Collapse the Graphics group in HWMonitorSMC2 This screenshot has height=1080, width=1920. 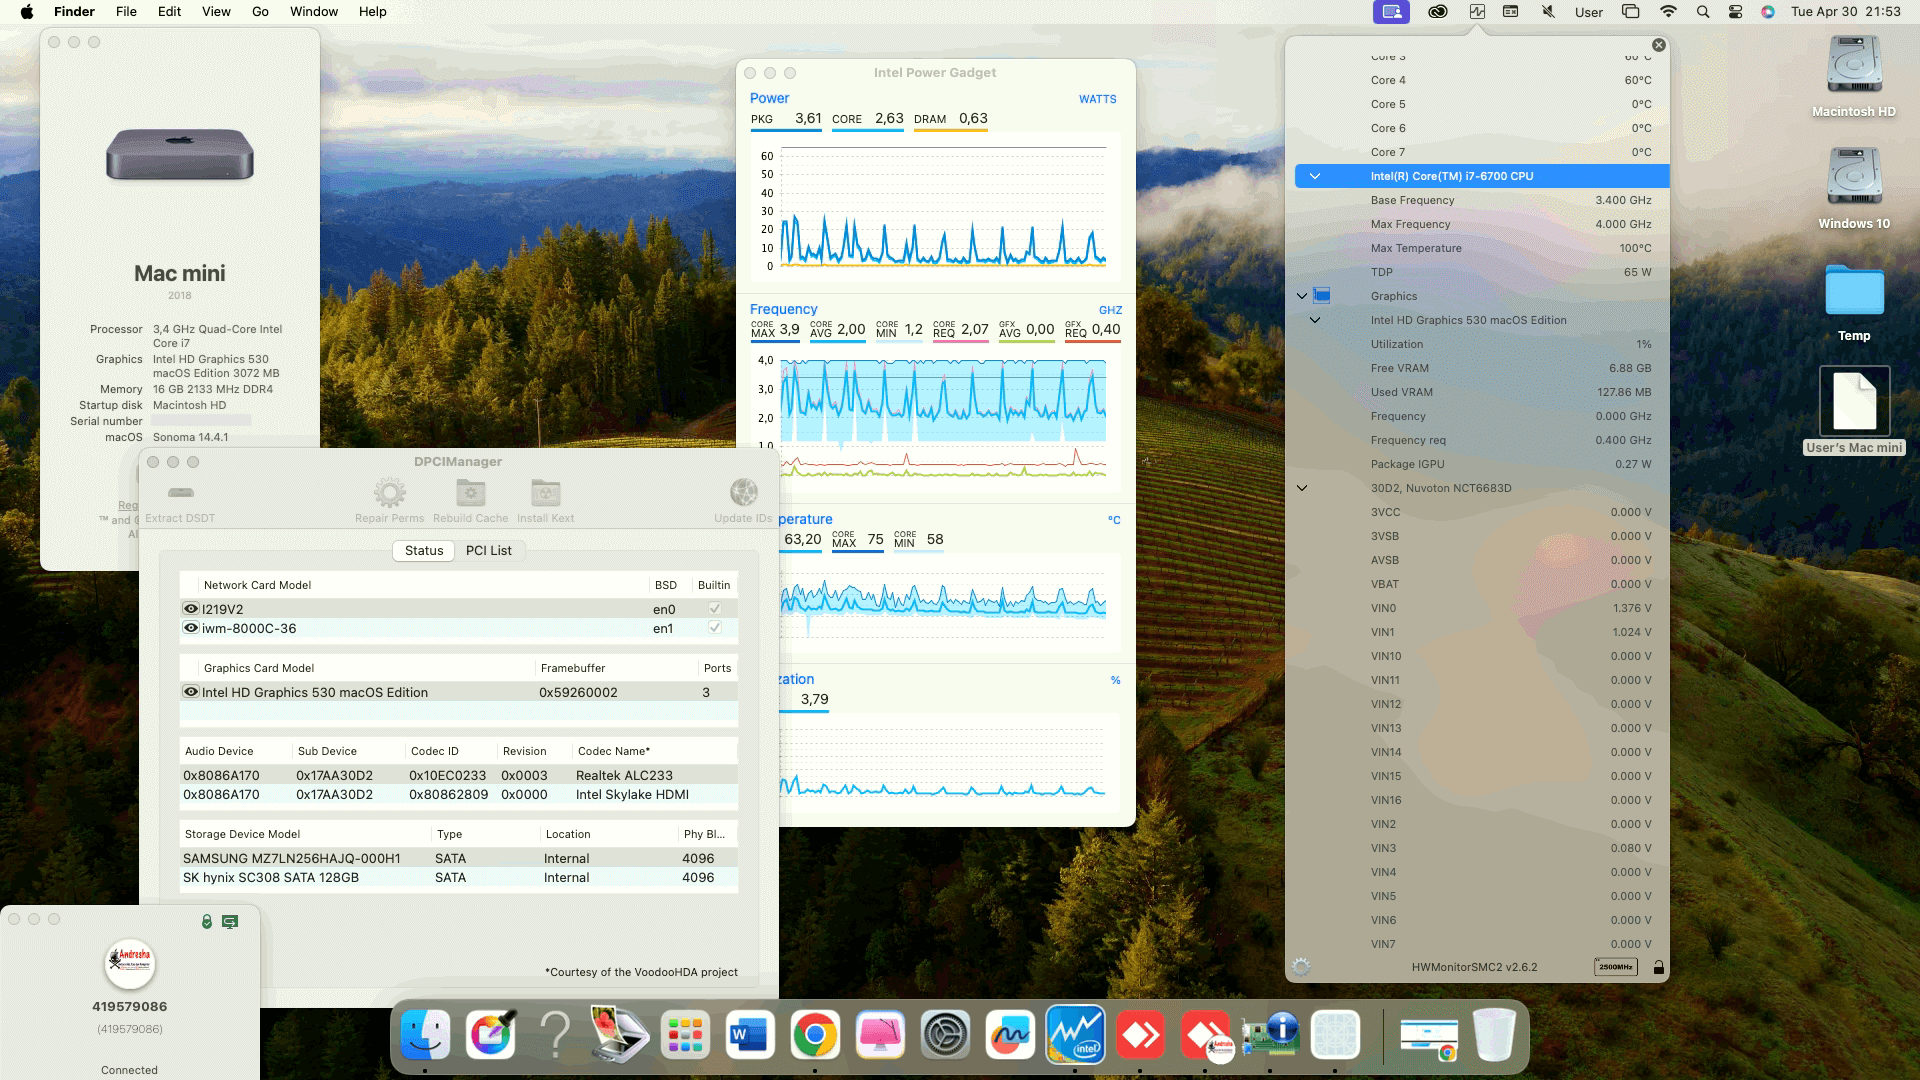[1301, 296]
